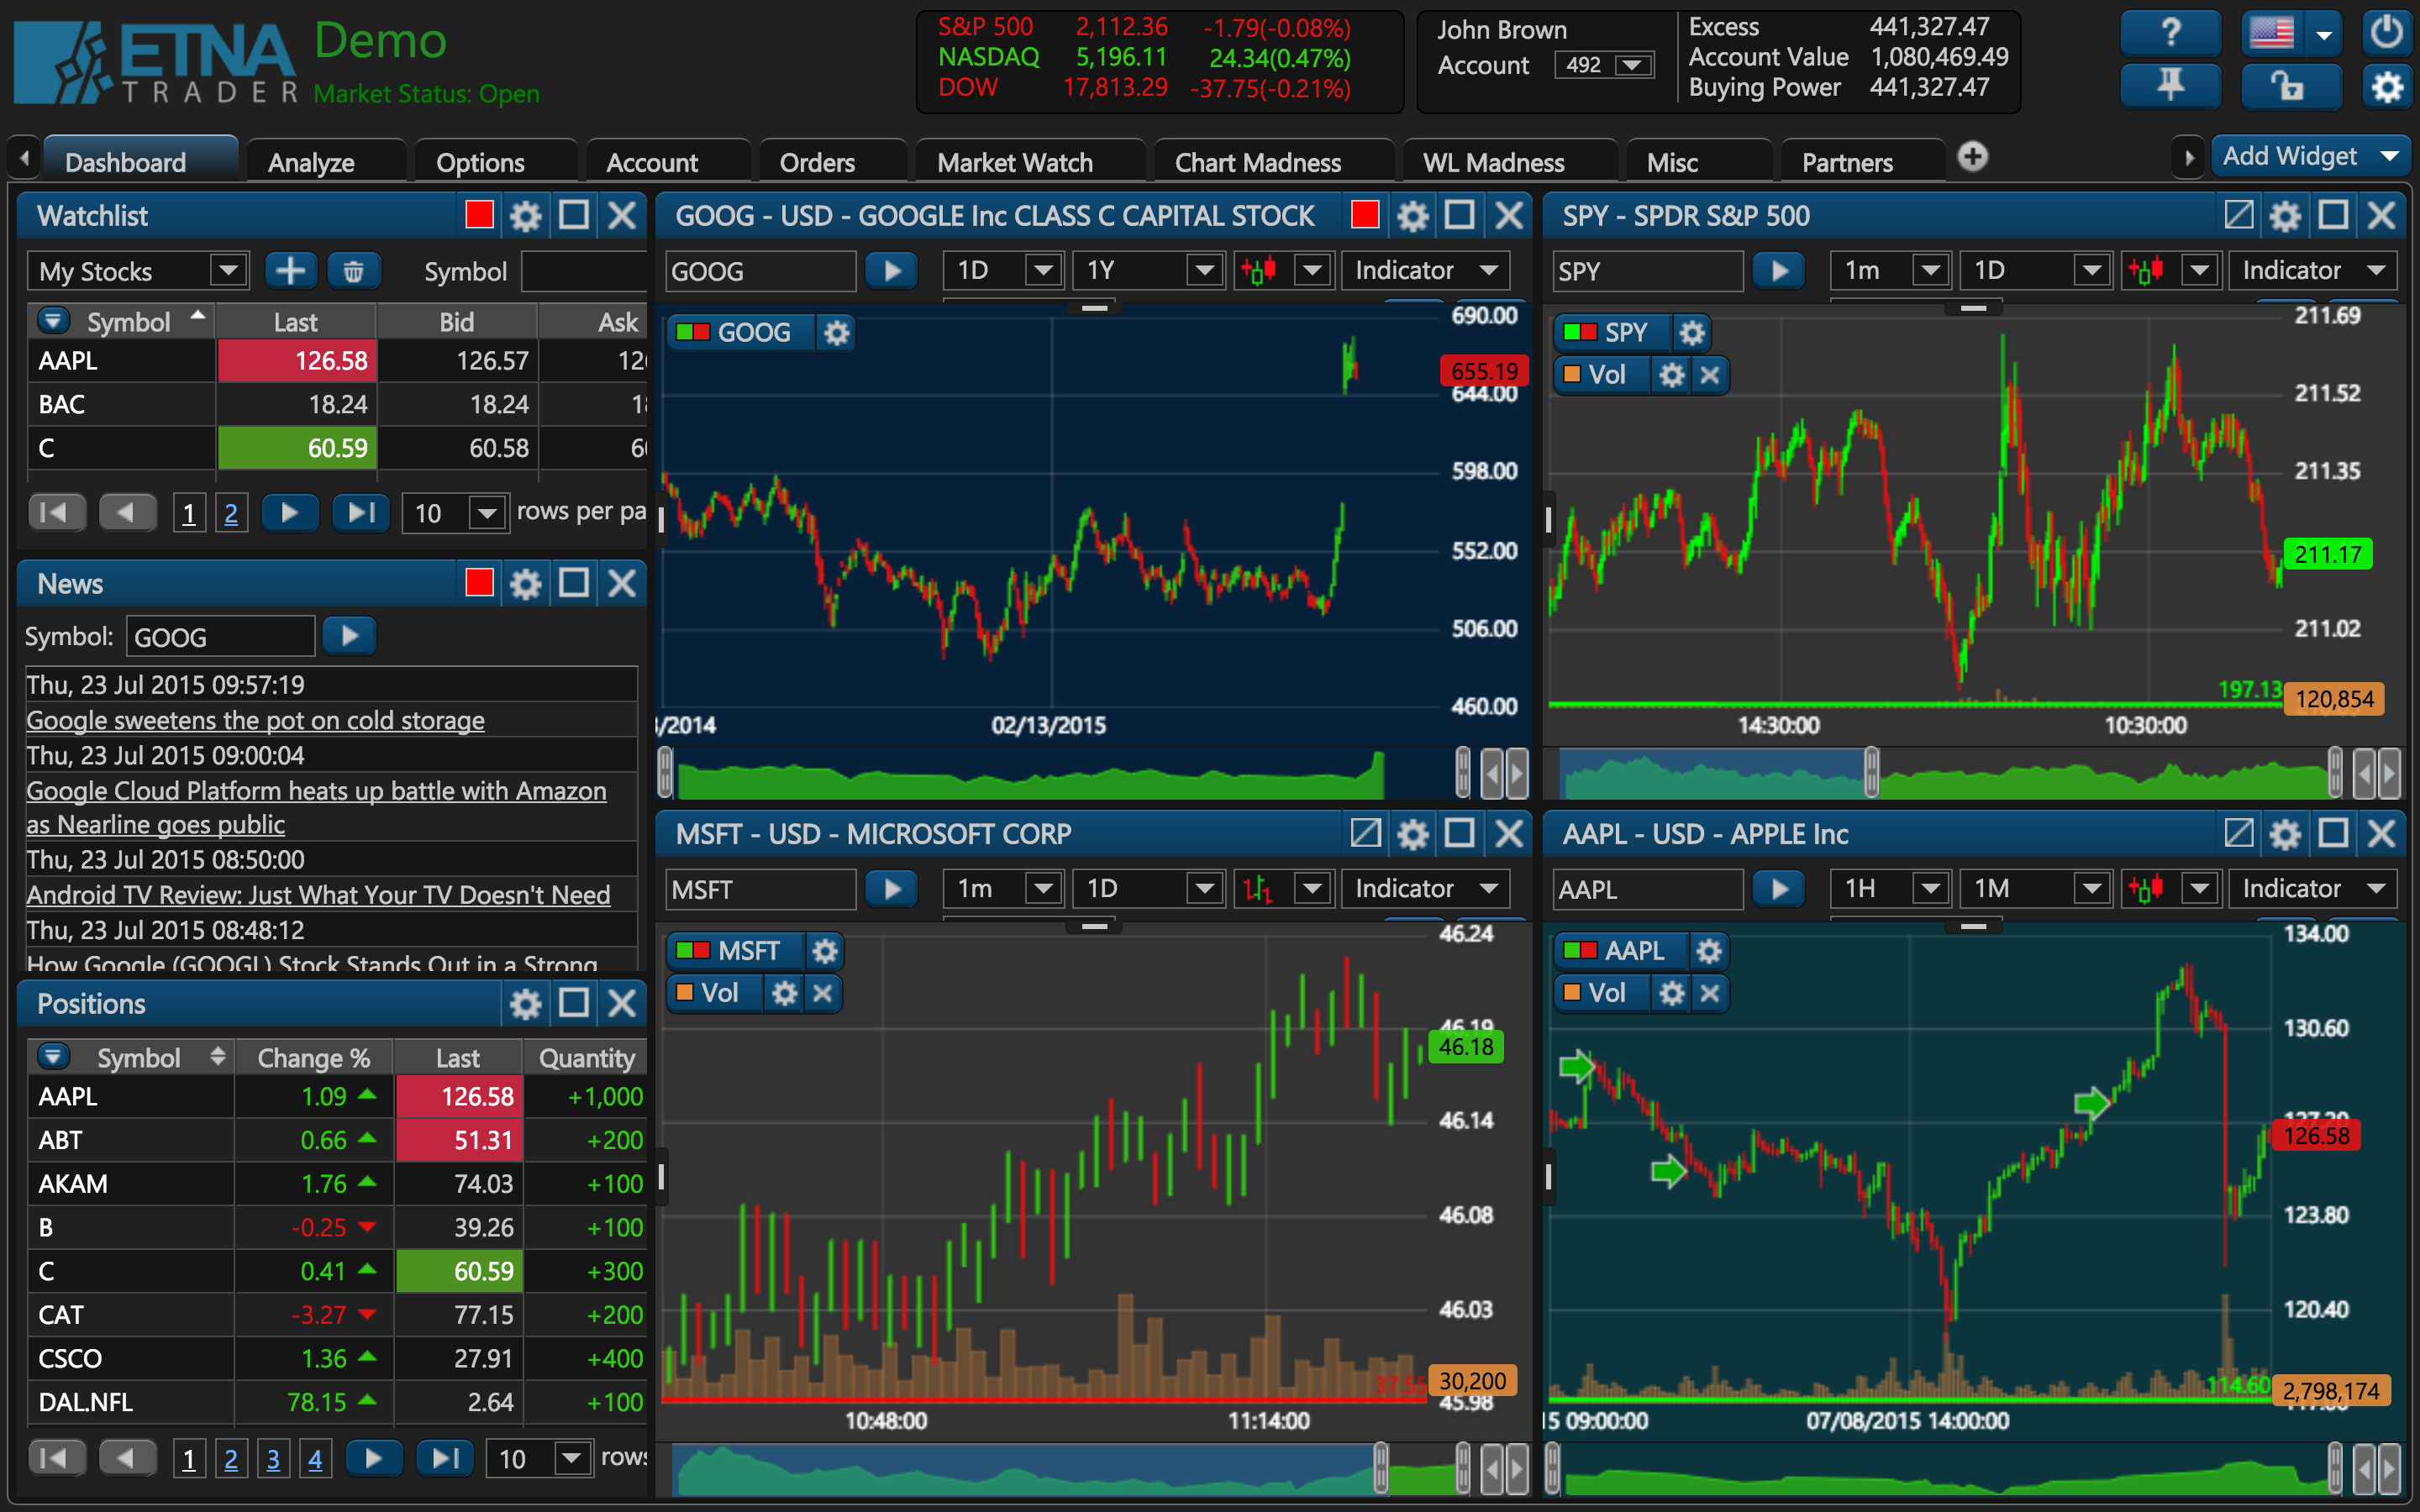Toggle MSFT chart link box
The width and height of the screenshot is (2420, 1512).
tap(1365, 833)
